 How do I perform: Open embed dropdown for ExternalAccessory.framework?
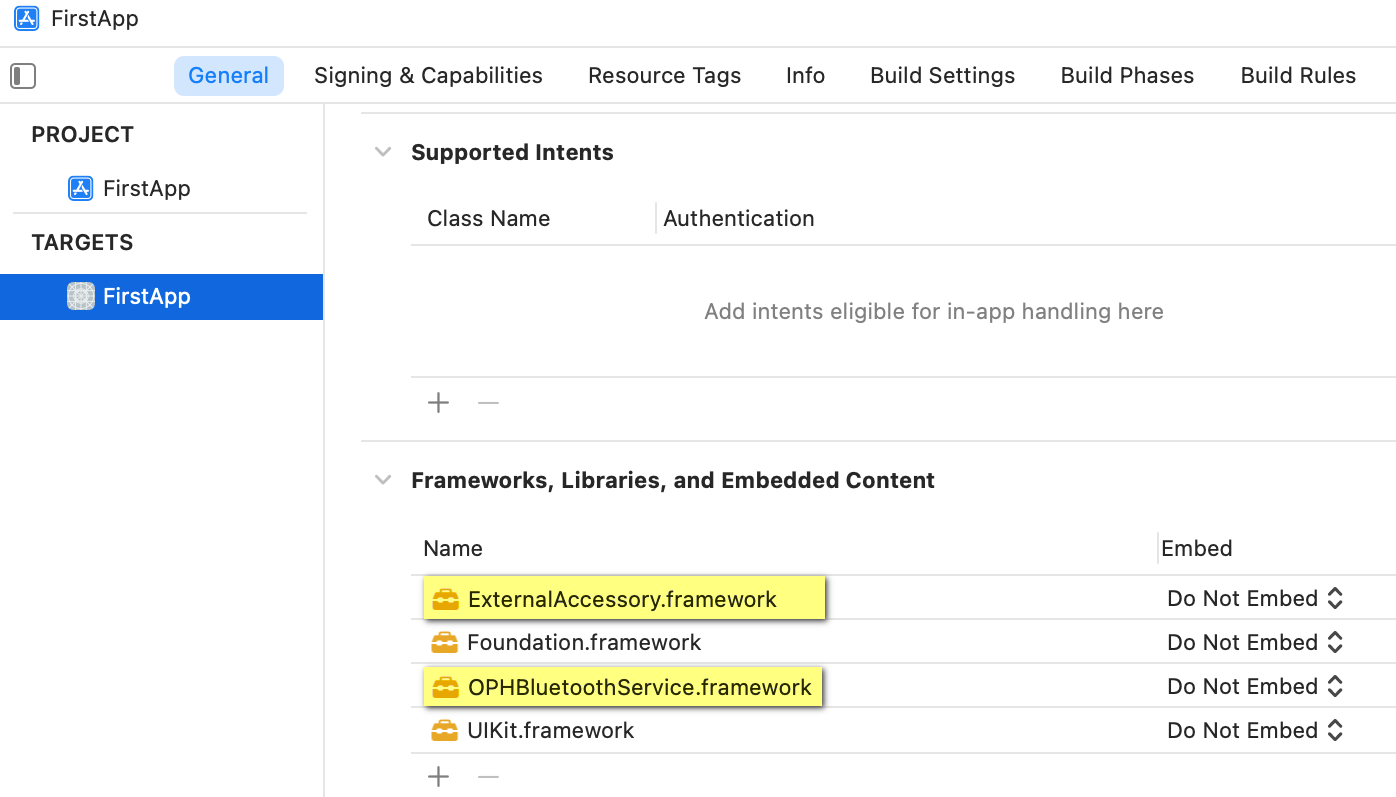pyautogui.click(x=1255, y=599)
